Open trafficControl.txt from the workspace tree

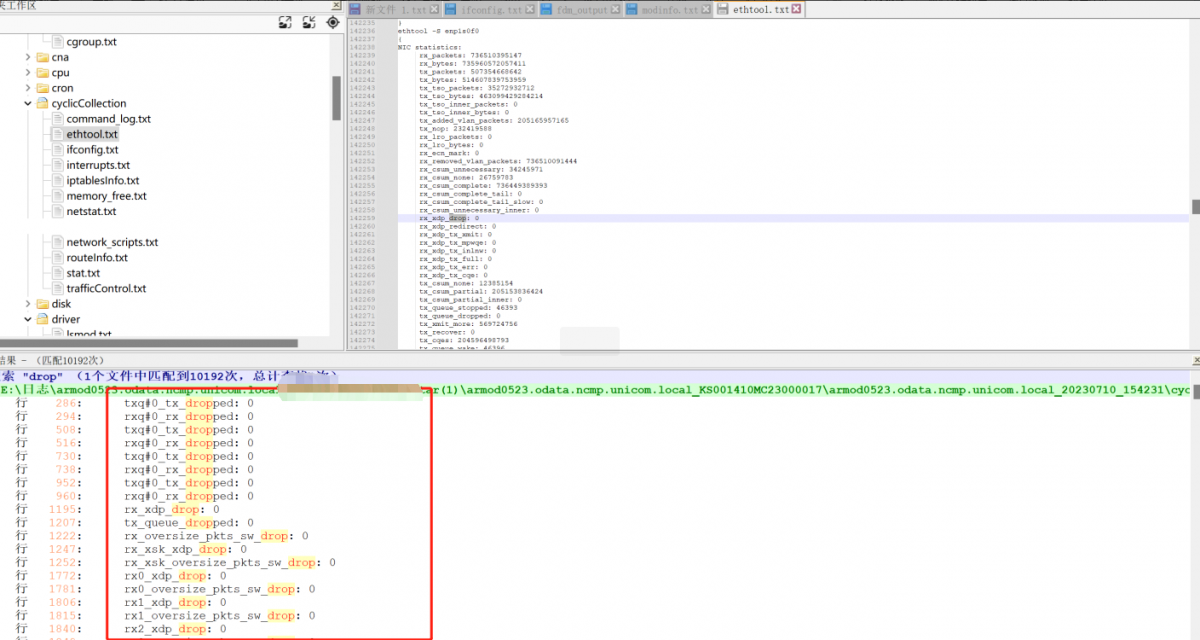click(106, 289)
